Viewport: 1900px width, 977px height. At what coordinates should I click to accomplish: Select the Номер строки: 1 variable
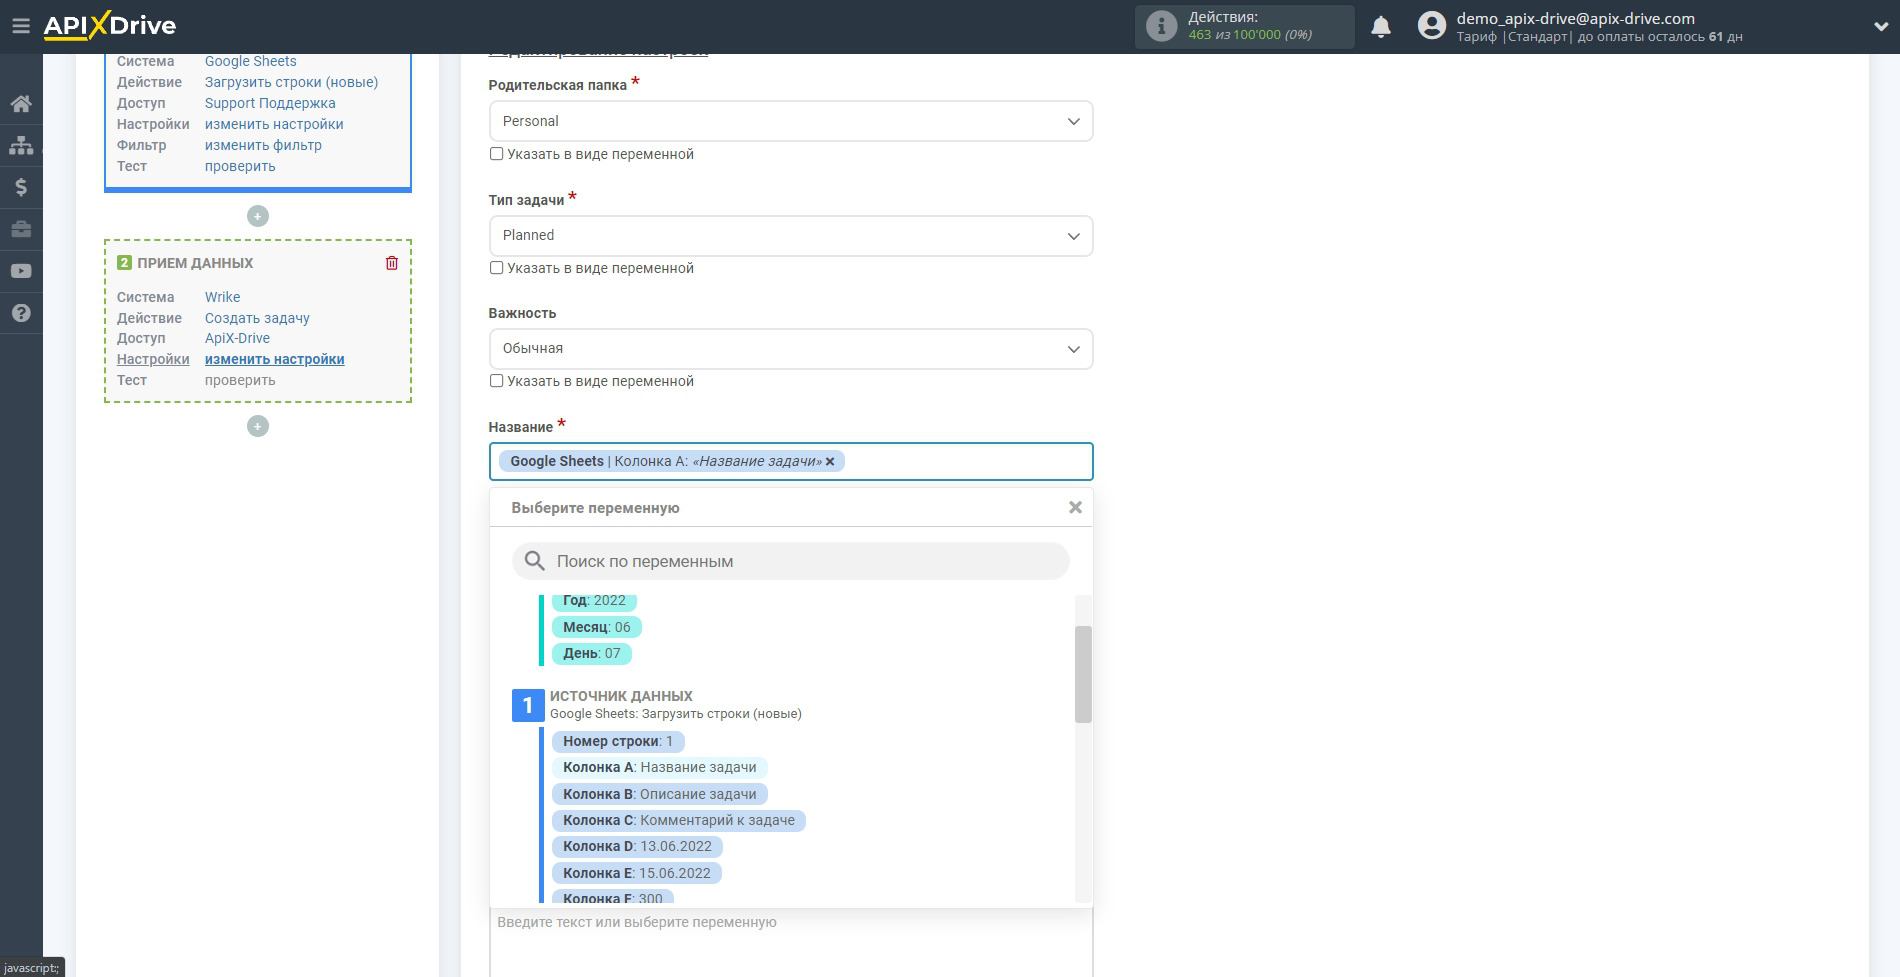618,741
